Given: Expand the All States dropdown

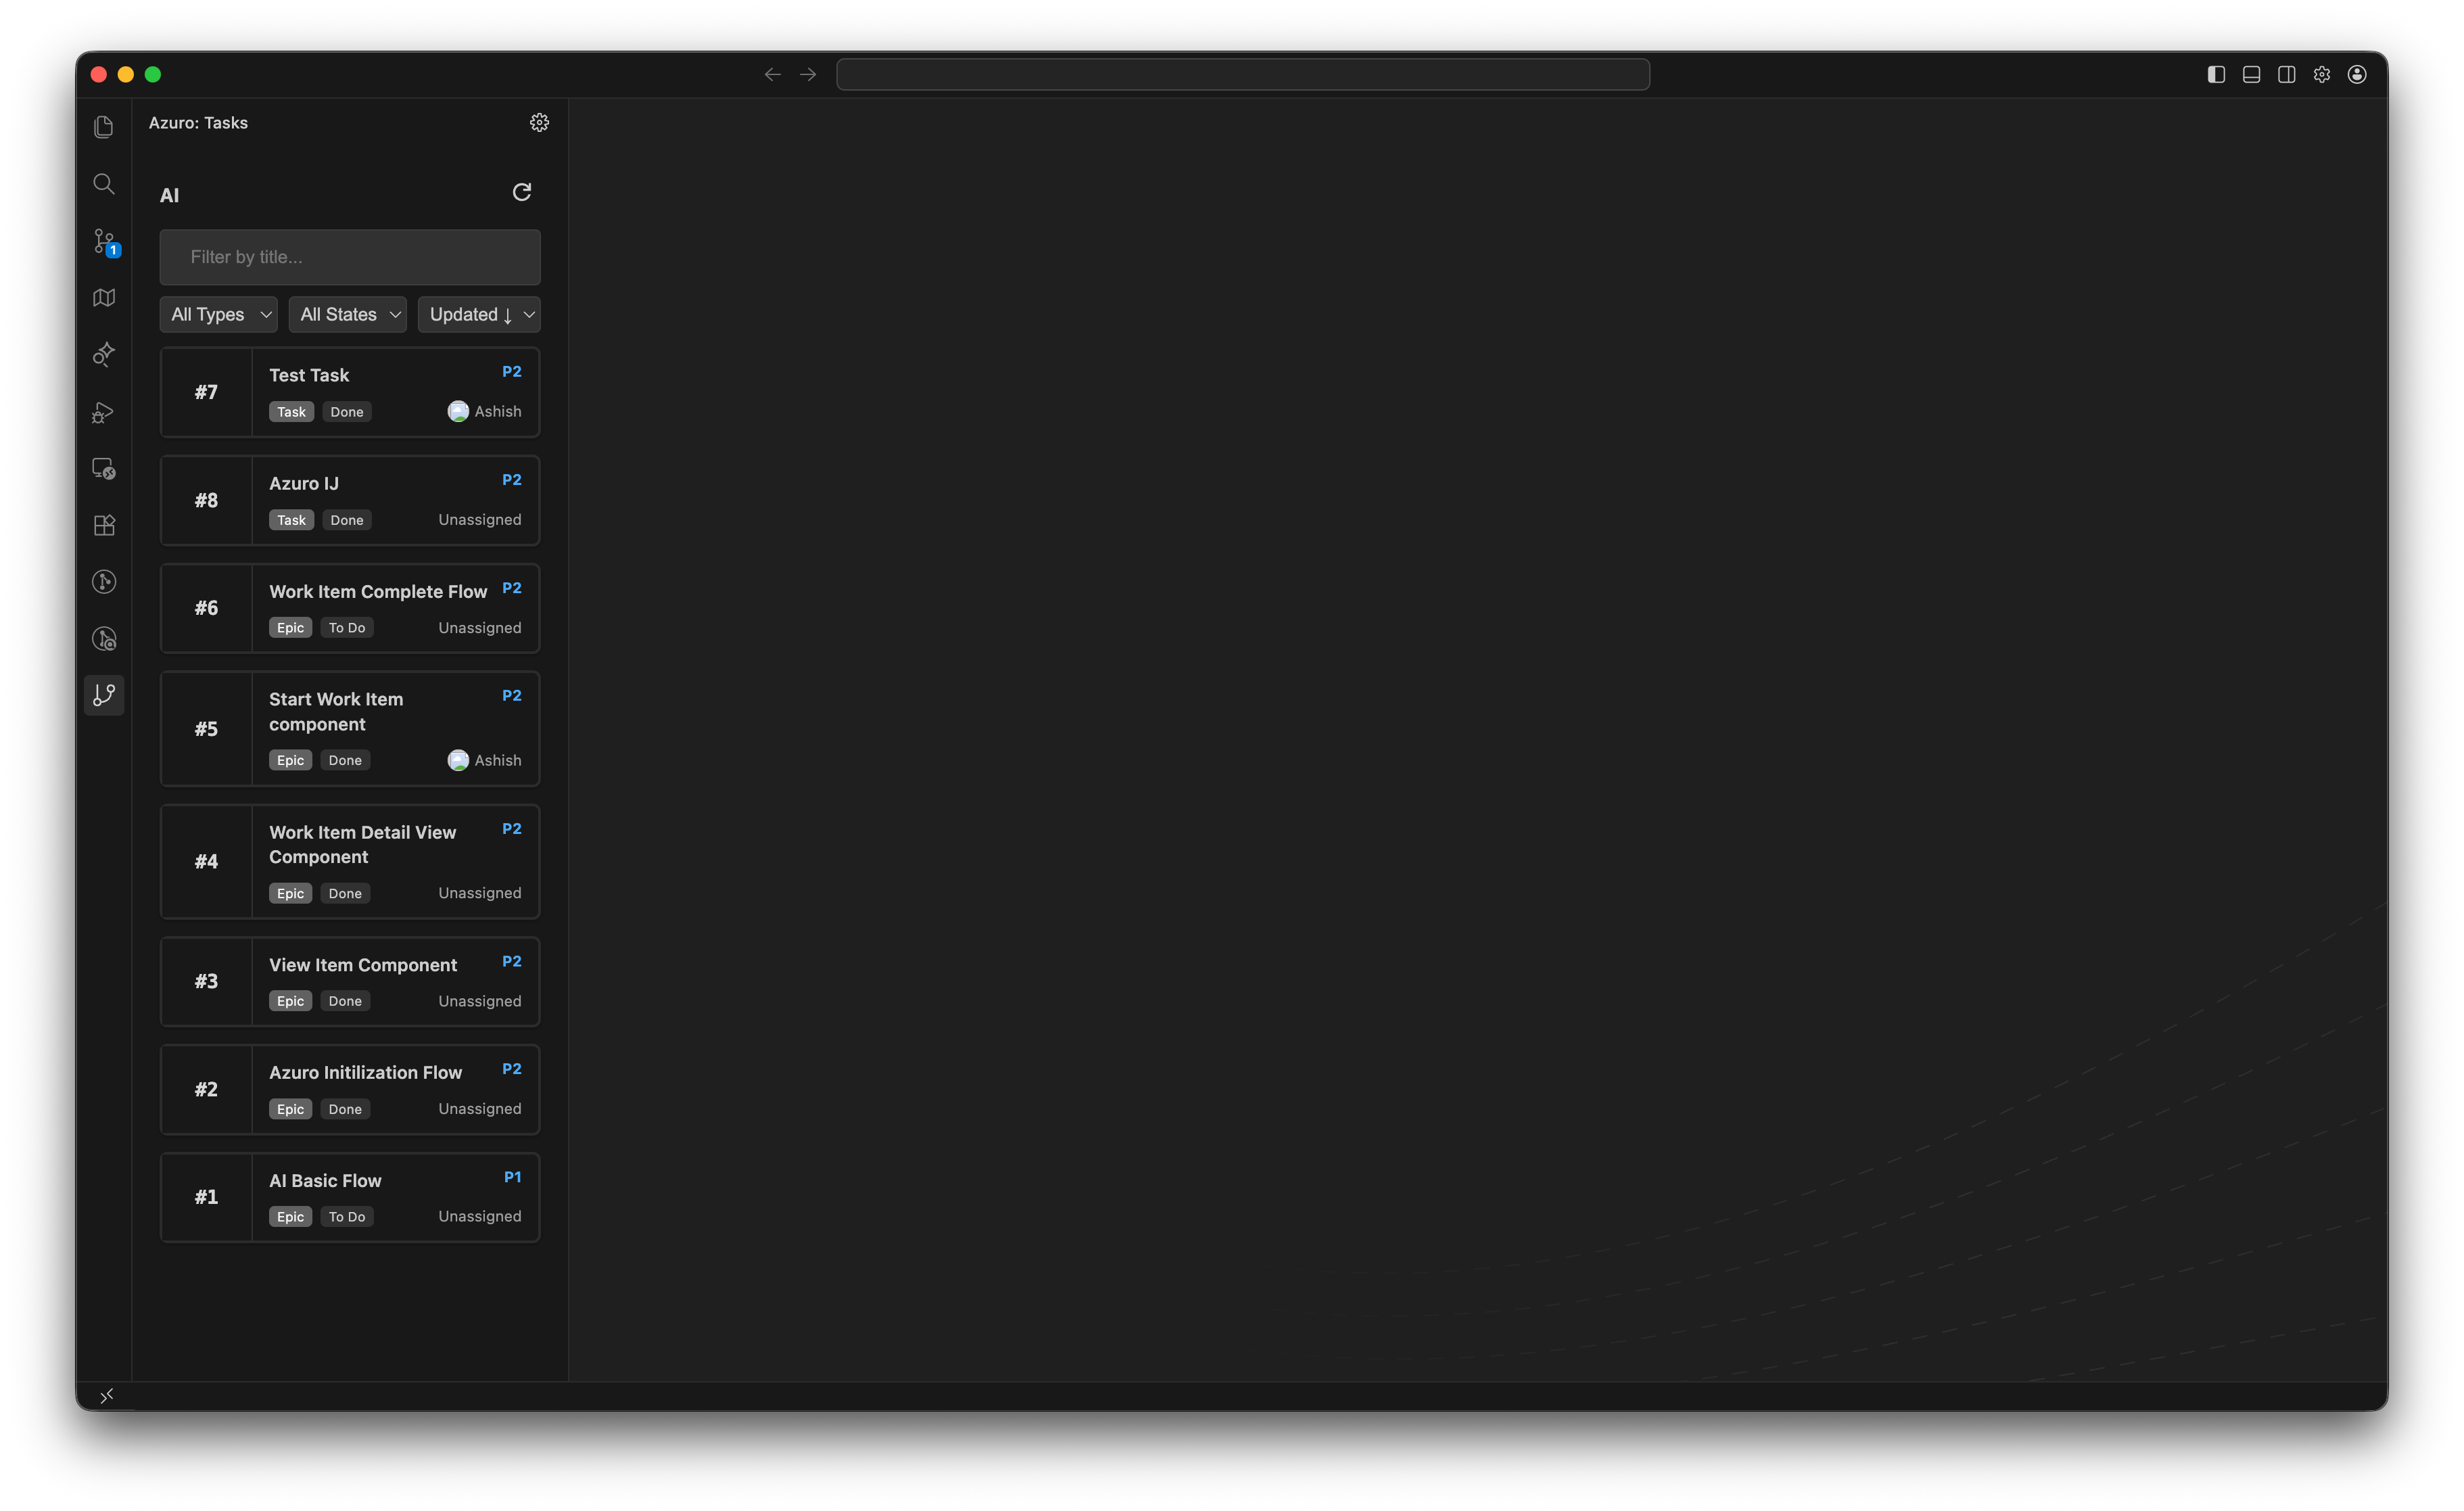Looking at the screenshot, I should [348, 314].
